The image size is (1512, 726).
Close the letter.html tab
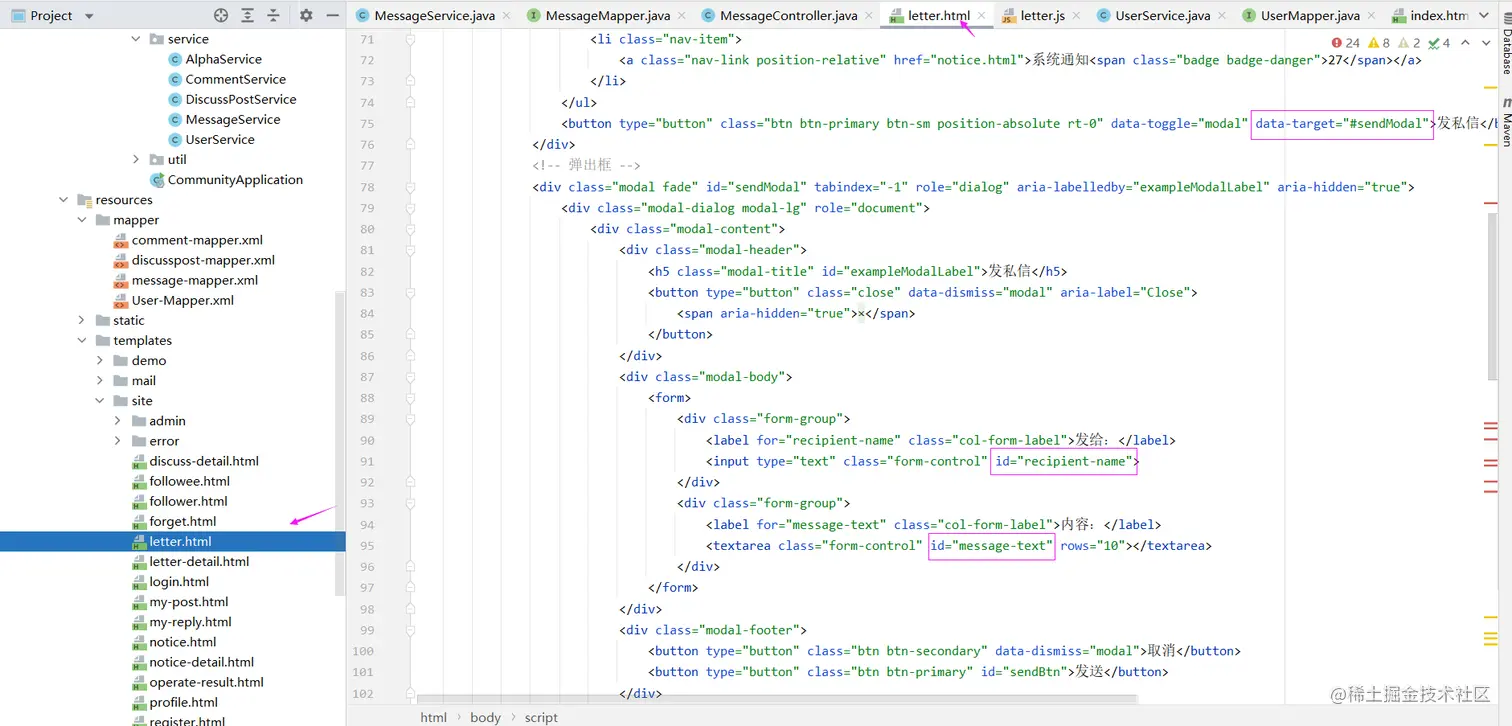pyautogui.click(x=982, y=16)
